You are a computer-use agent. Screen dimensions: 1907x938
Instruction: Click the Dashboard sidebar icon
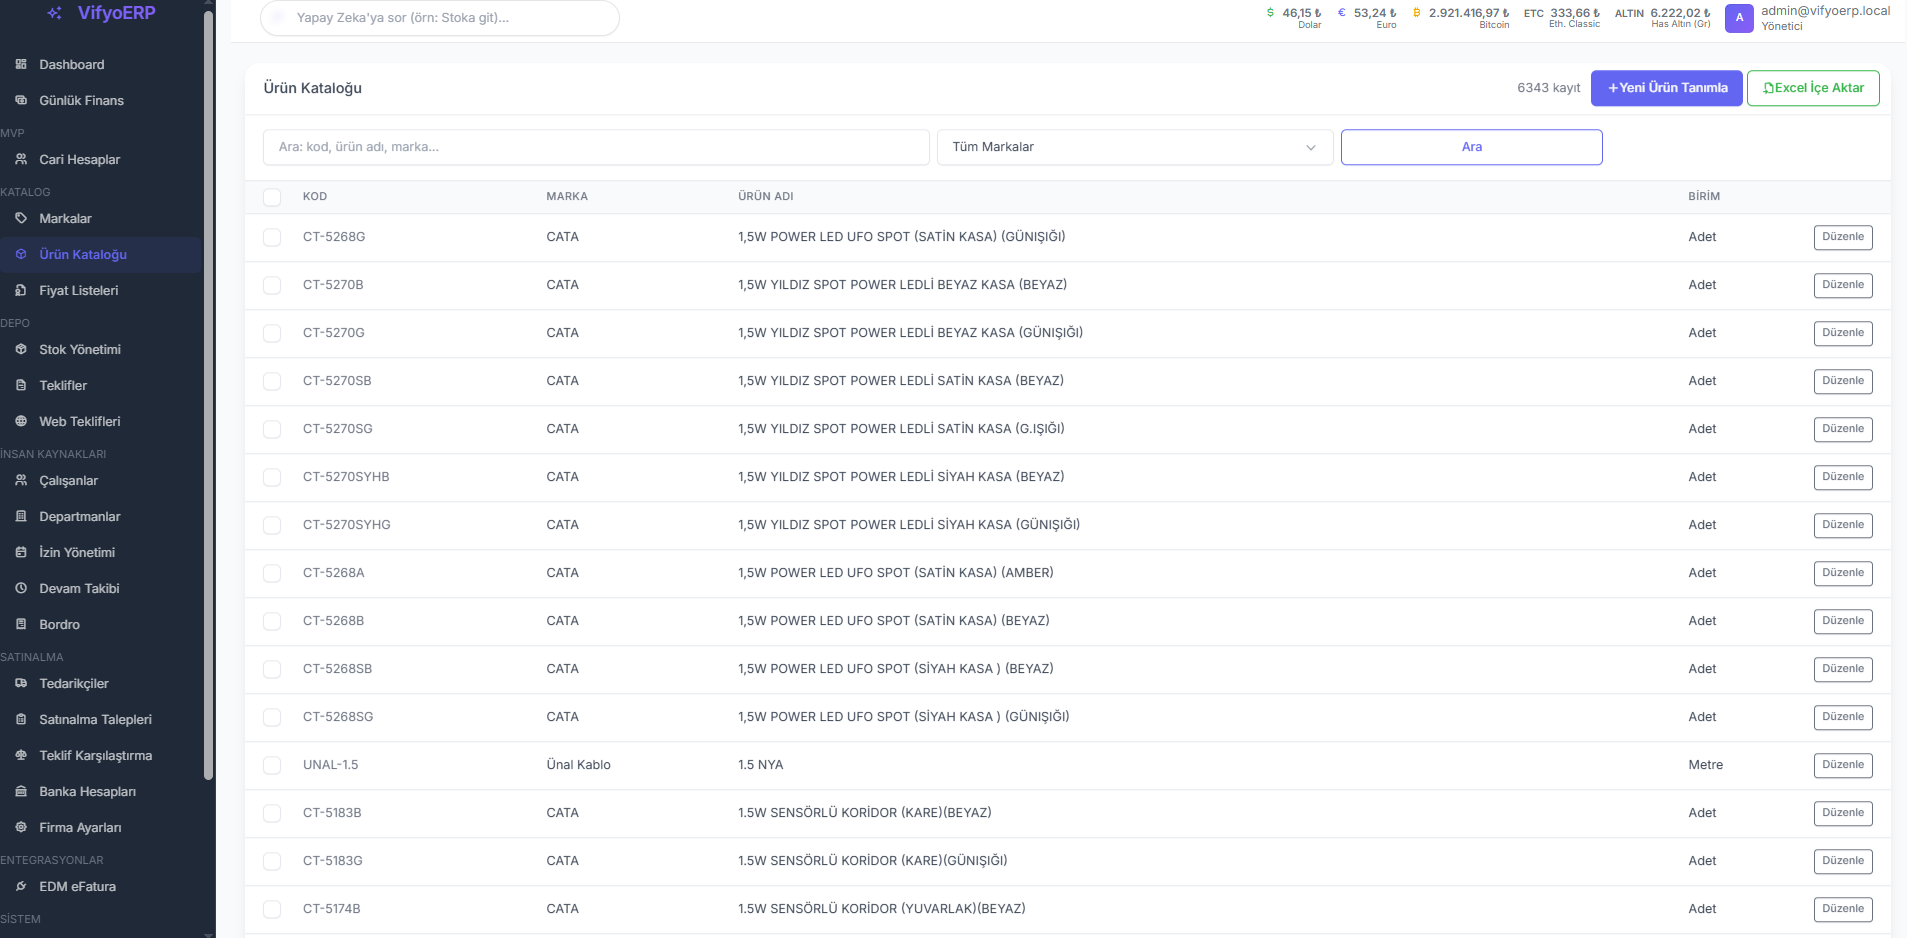click(x=21, y=64)
